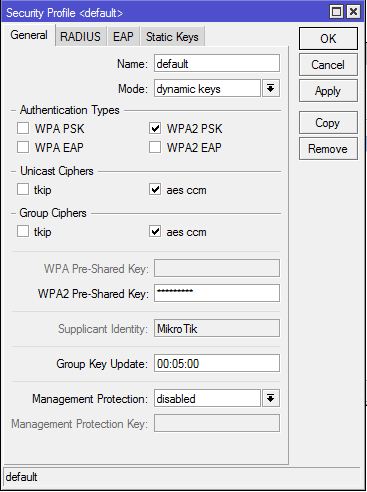367x492 pixels.
Task: Uncheck the WPA2 PSK checkbox
Action: (x=155, y=128)
